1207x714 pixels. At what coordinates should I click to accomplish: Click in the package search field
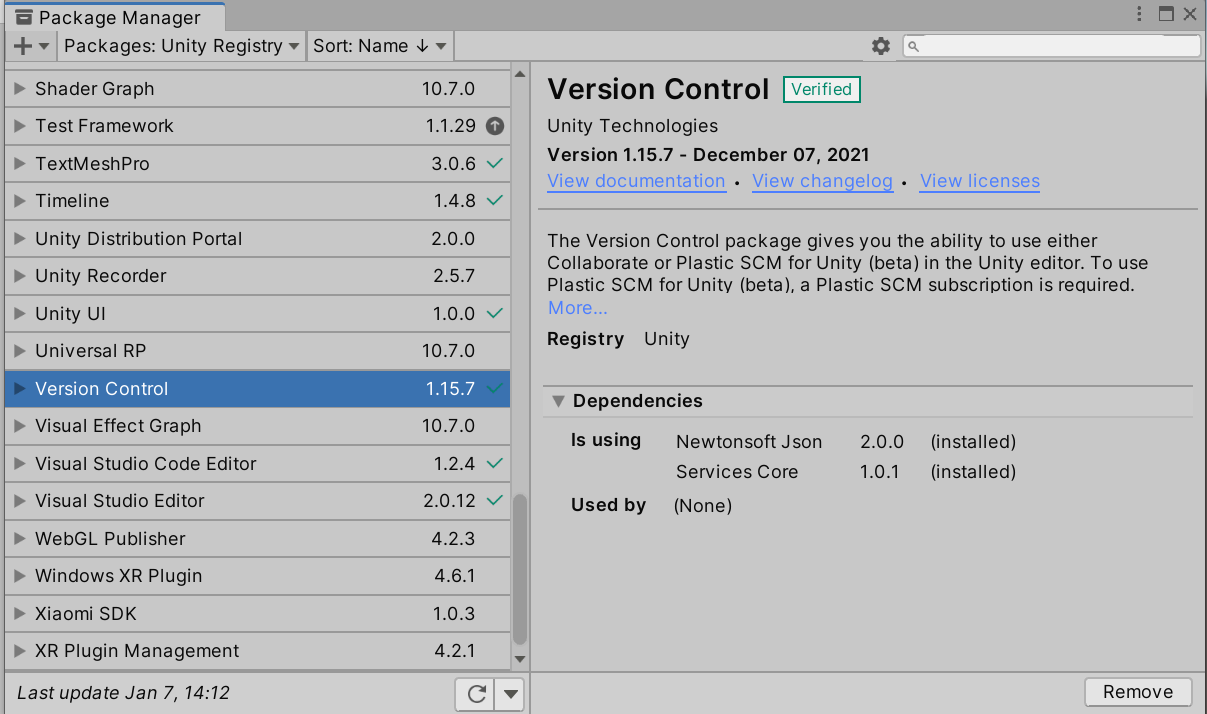point(1052,46)
